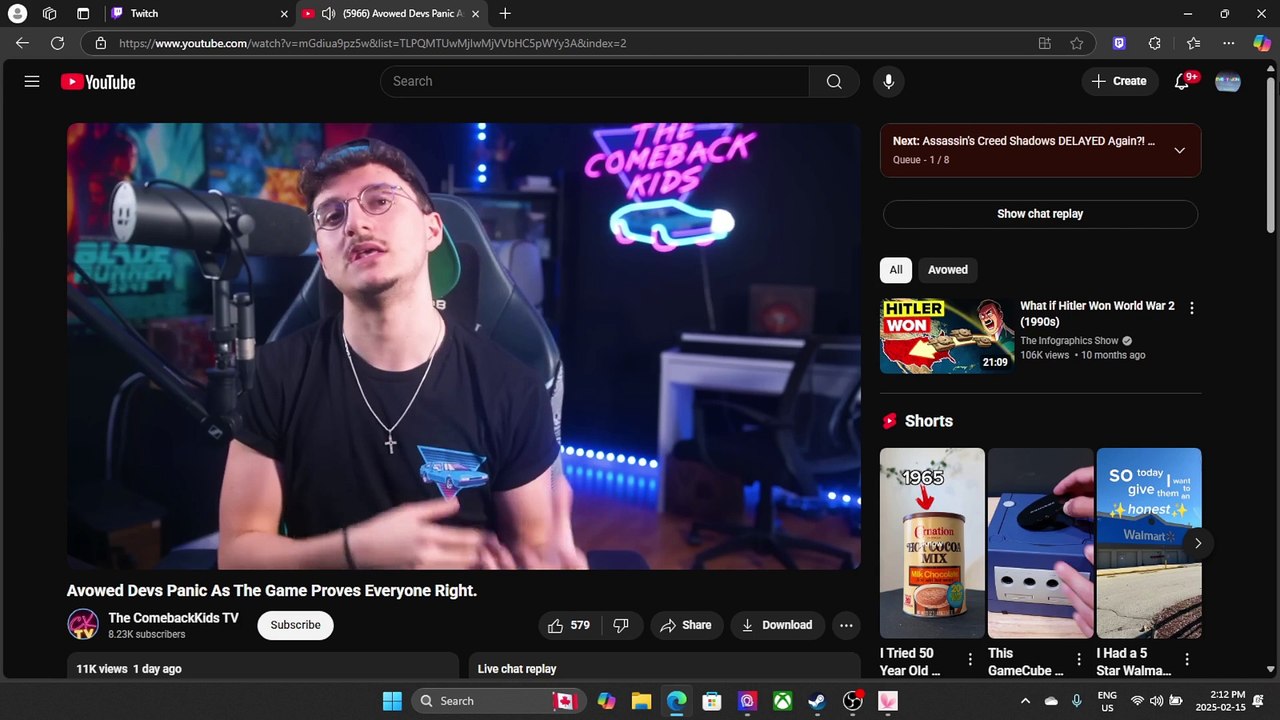Viewport: 1280px width, 720px height.
Task: Show hidden system tray icons
Action: pos(1025,701)
